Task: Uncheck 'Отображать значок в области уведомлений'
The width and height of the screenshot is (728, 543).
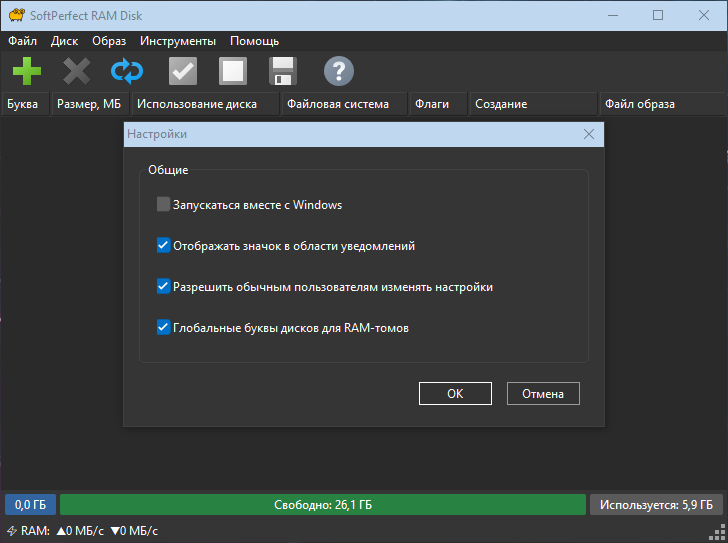Action: pos(164,245)
